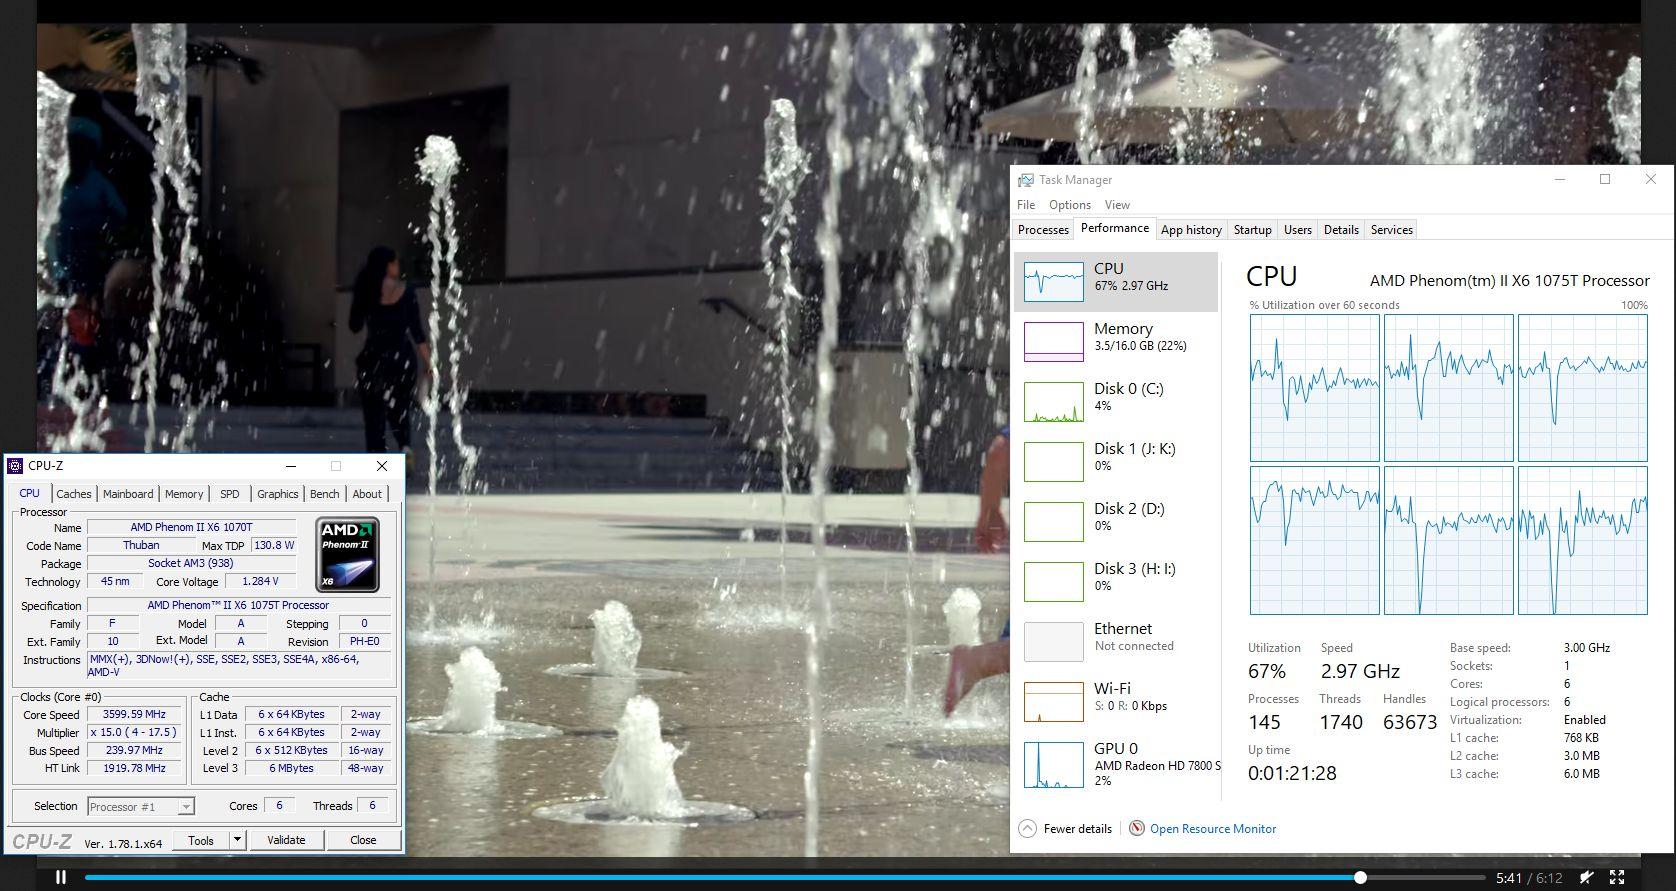Switch to the Users tab
This screenshot has height=891, width=1676.
1297,230
